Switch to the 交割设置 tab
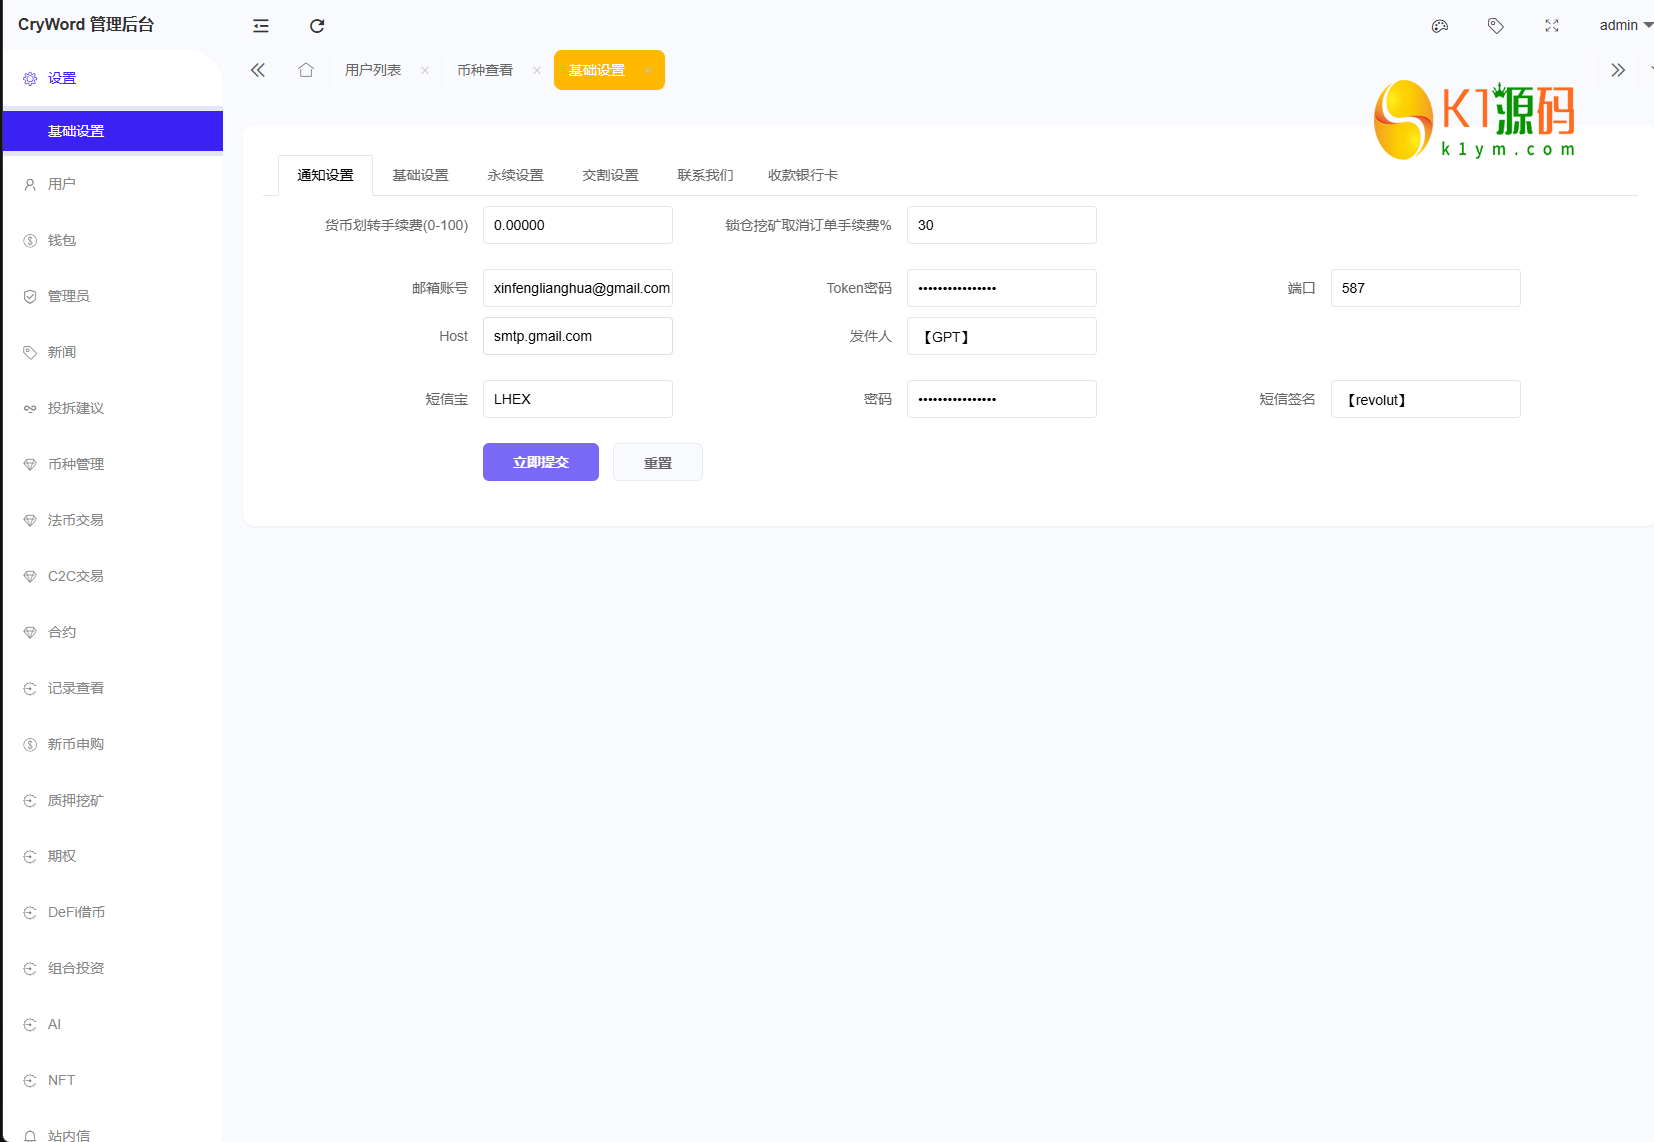 [610, 175]
